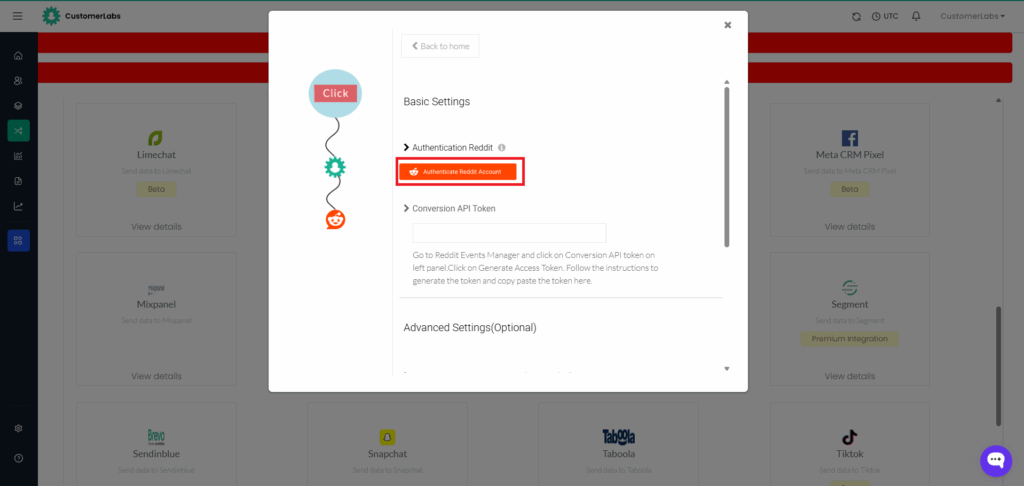Open the chat support widget
The image size is (1024, 486).
click(x=996, y=461)
